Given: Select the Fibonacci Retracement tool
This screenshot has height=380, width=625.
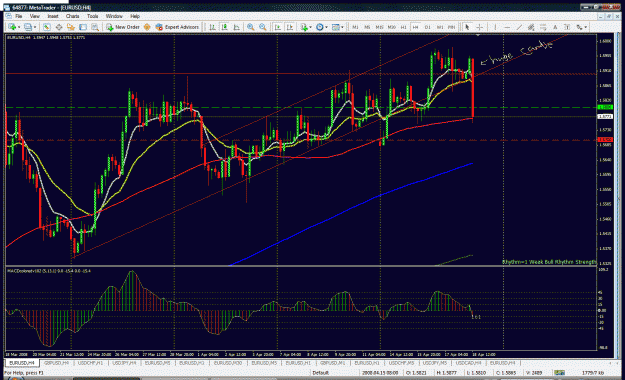Looking at the screenshot, I should click(x=543, y=27).
